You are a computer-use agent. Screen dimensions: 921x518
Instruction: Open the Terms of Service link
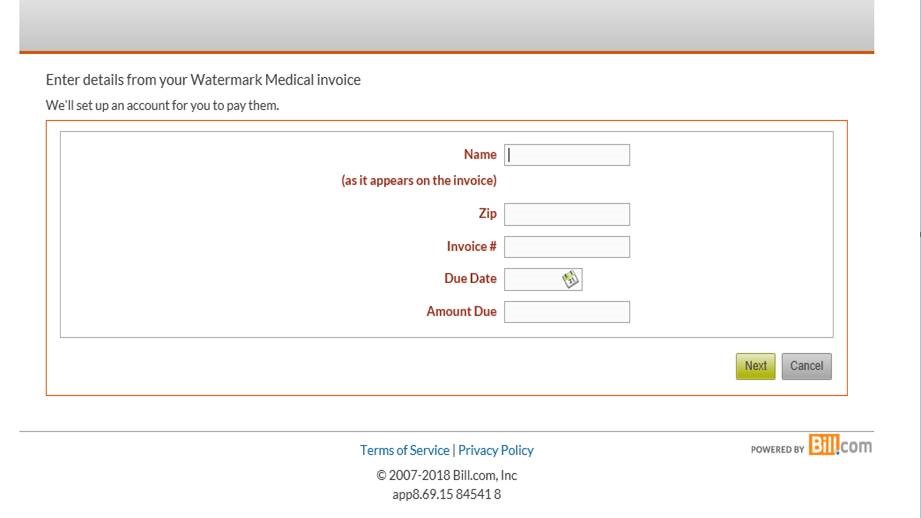pyautogui.click(x=405, y=450)
